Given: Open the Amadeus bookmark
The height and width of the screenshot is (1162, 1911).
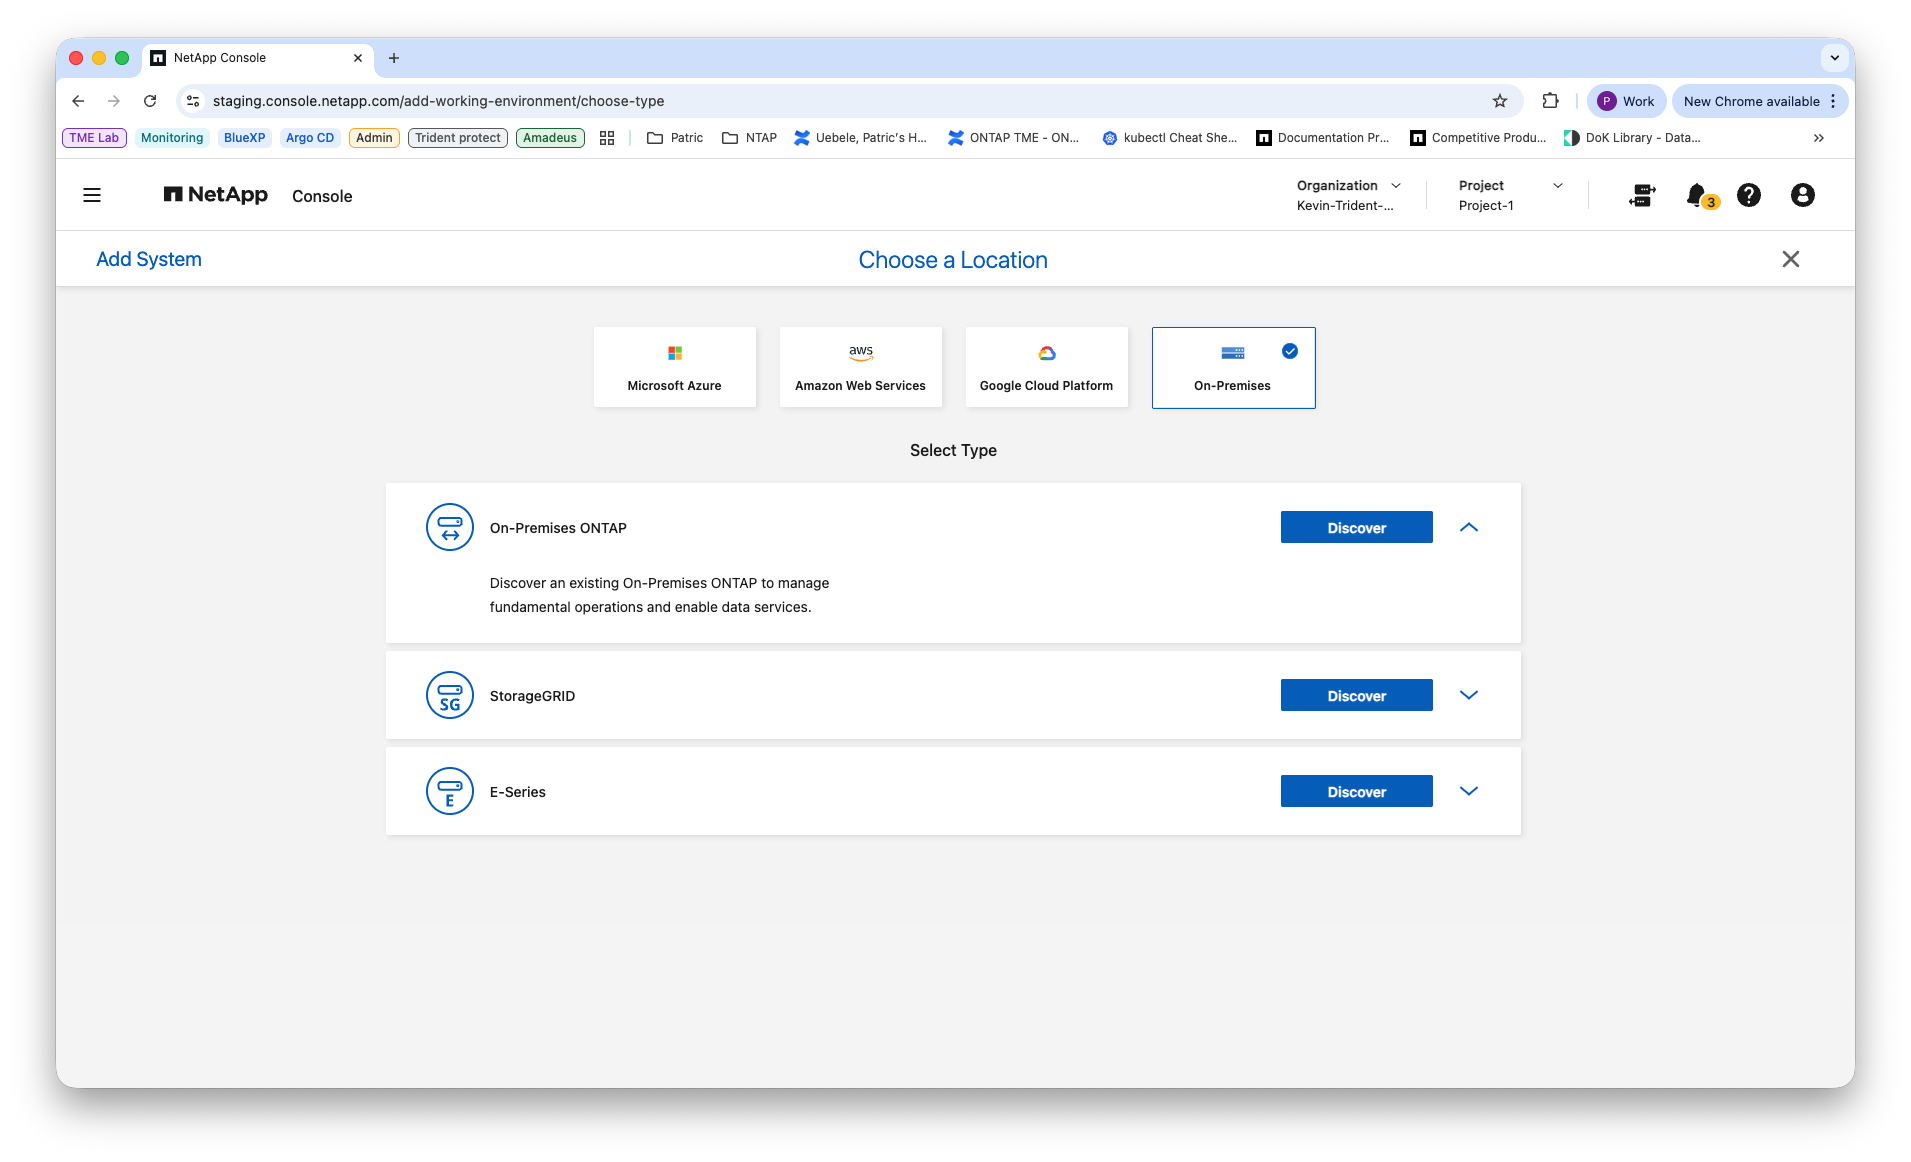Looking at the screenshot, I should point(550,138).
